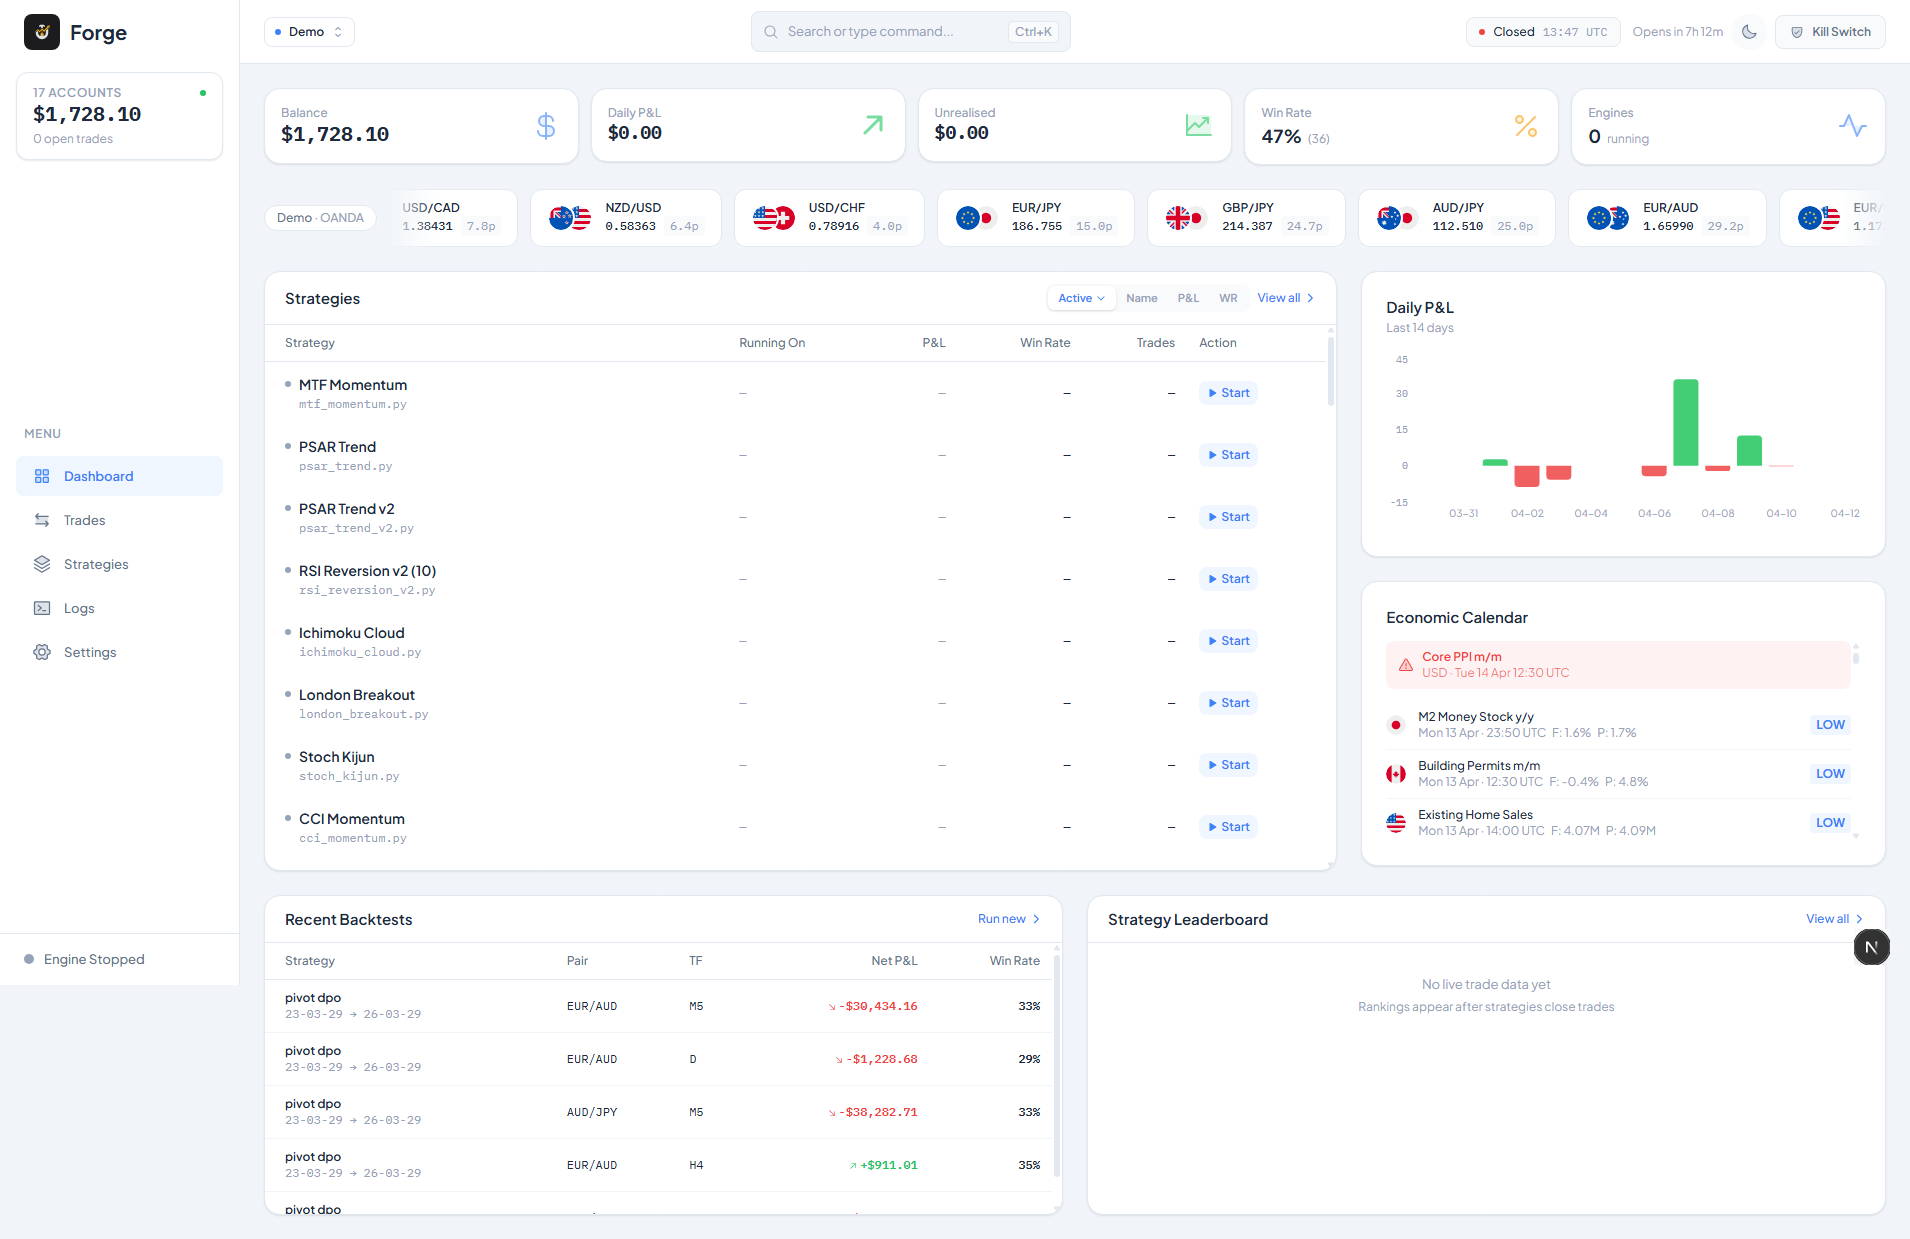1910x1239 pixels.
Task: Click Run new in Recent Backtests
Action: [x=1008, y=919]
